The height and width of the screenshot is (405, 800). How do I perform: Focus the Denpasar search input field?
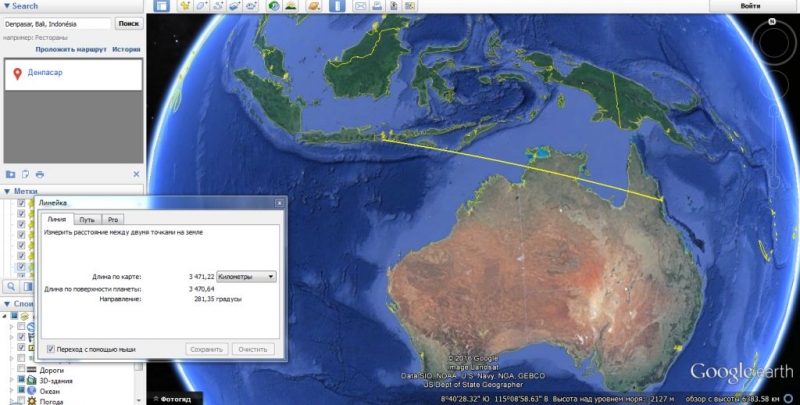(x=57, y=23)
